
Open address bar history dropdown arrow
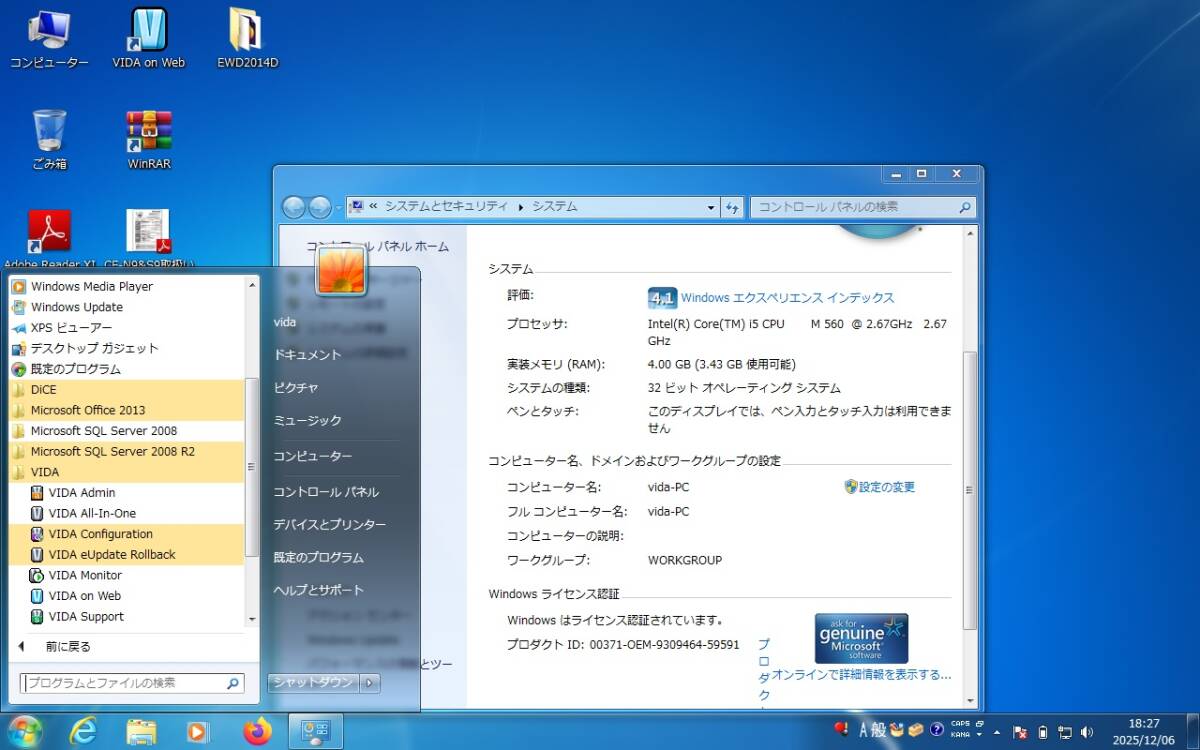click(x=711, y=207)
